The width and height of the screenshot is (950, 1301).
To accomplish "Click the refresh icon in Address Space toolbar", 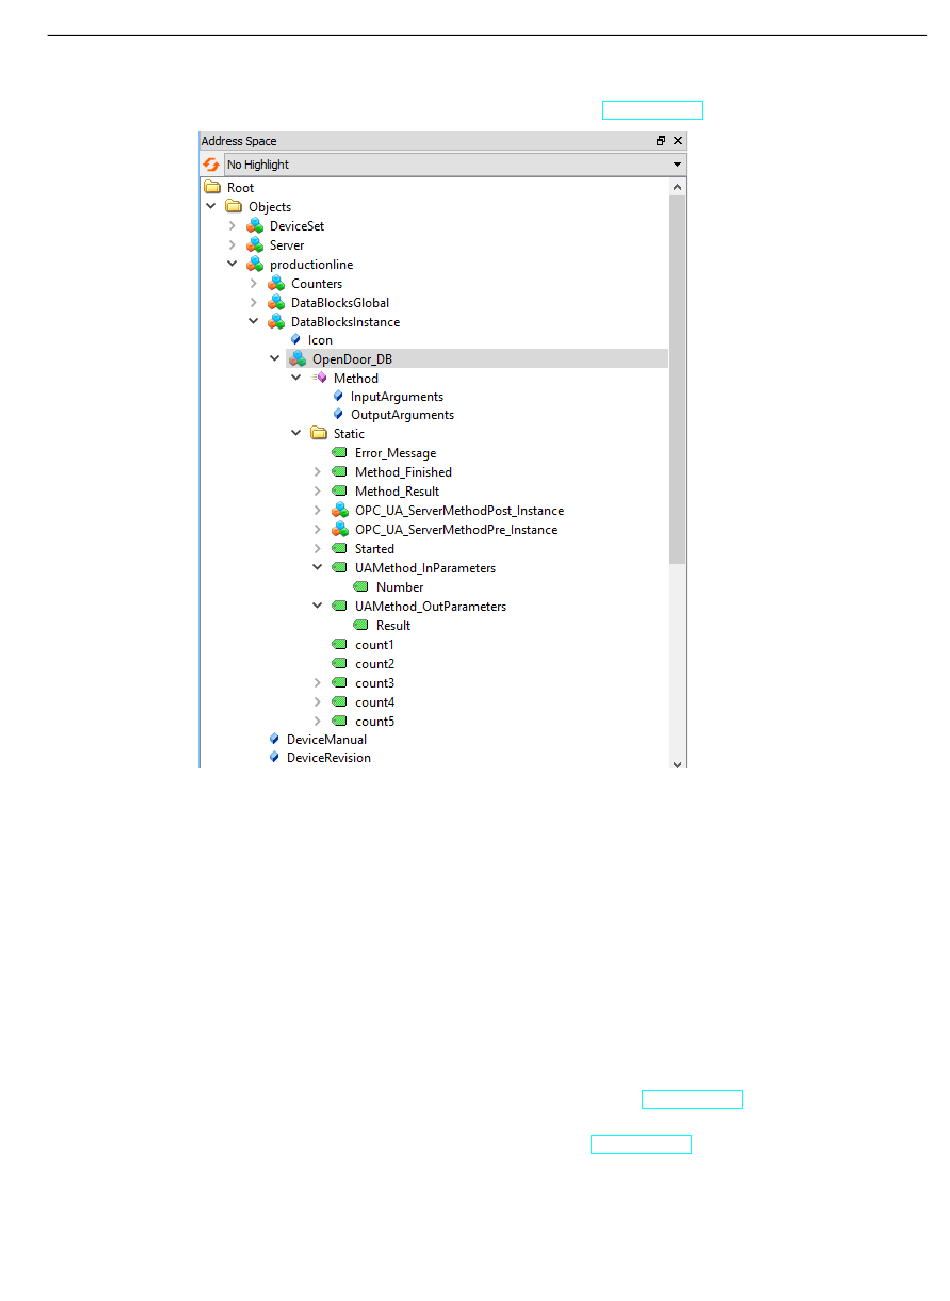I will [211, 164].
